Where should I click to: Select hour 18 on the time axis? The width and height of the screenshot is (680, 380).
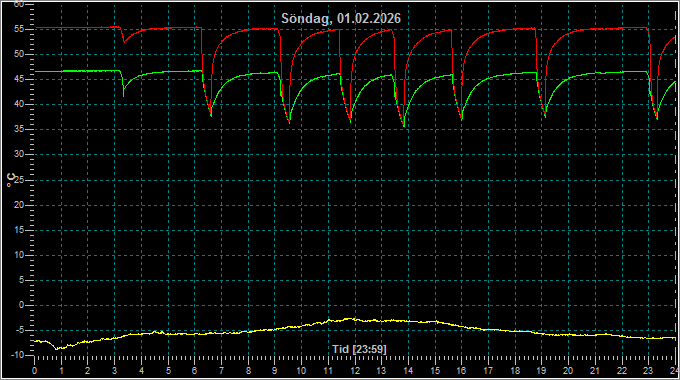515,371
